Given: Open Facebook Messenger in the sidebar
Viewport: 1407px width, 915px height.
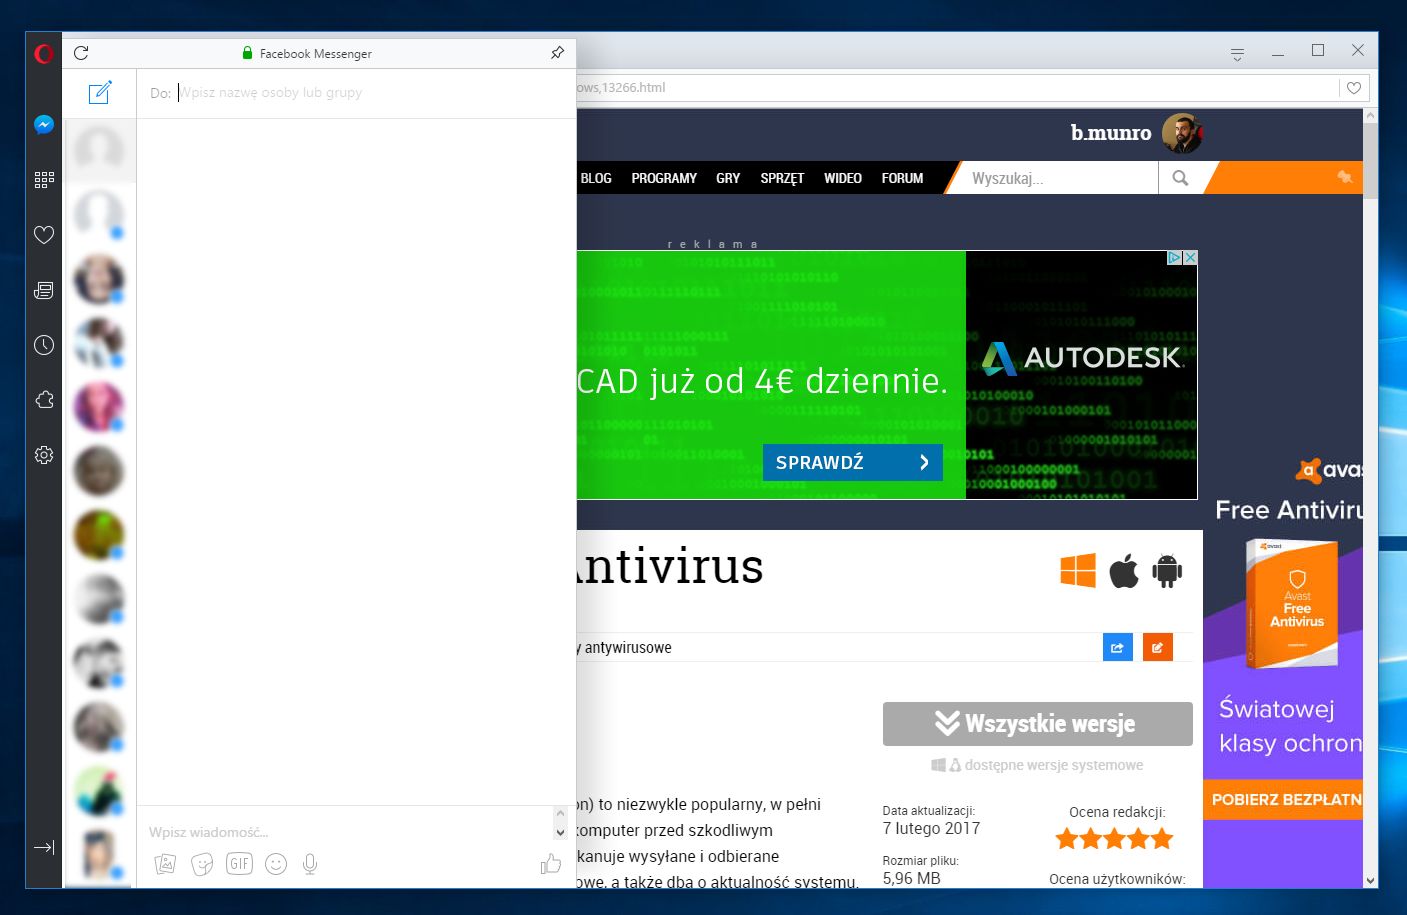Looking at the screenshot, I should point(44,125).
